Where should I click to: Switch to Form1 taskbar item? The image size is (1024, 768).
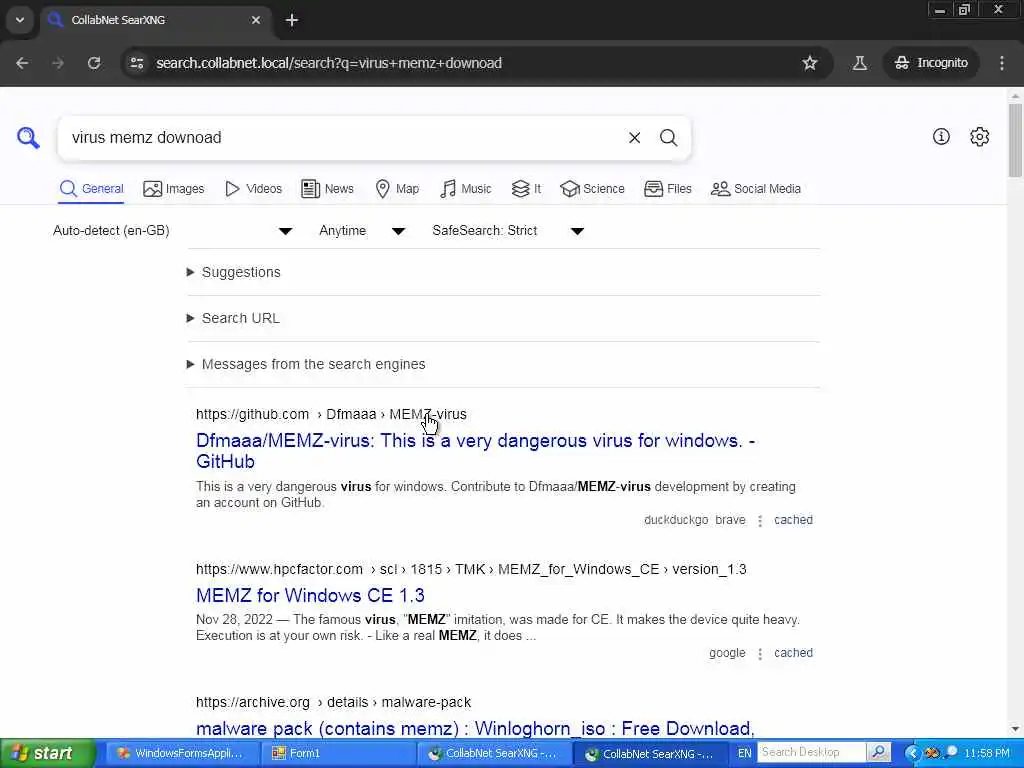pos(338,754)
